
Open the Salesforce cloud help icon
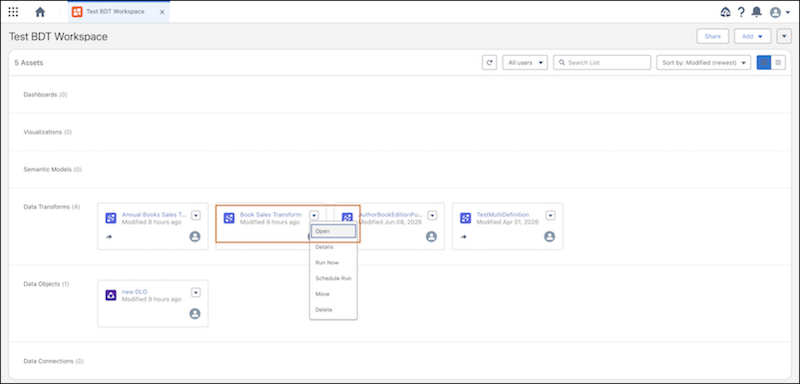(725, 12)
